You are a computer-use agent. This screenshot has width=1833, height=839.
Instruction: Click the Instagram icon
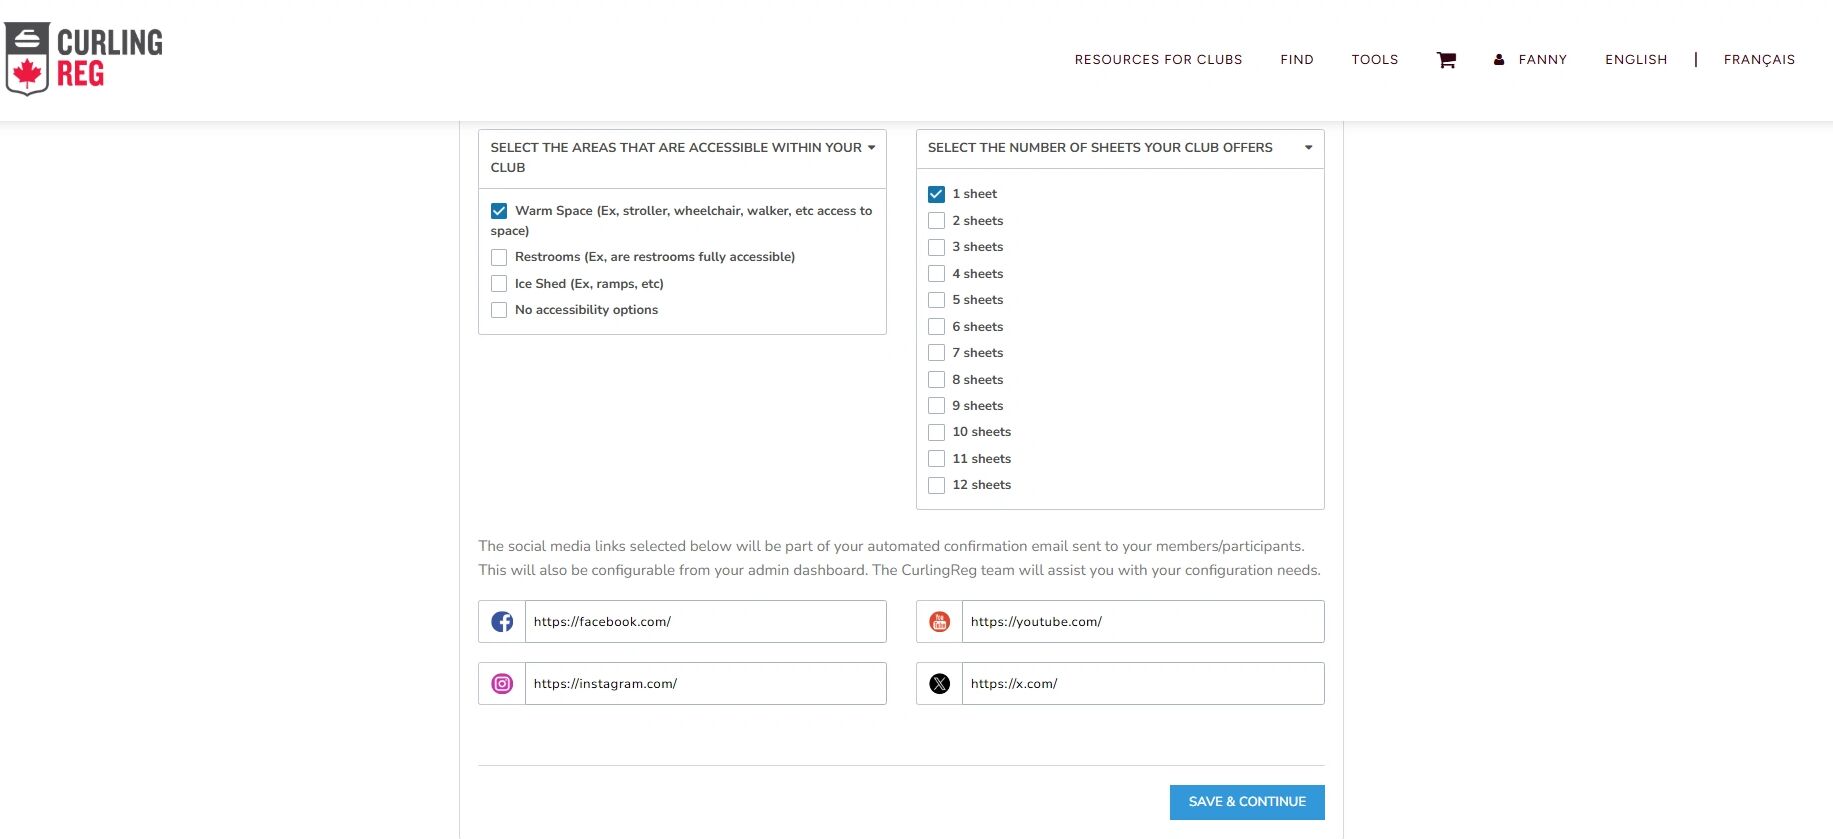coord(502,684)
